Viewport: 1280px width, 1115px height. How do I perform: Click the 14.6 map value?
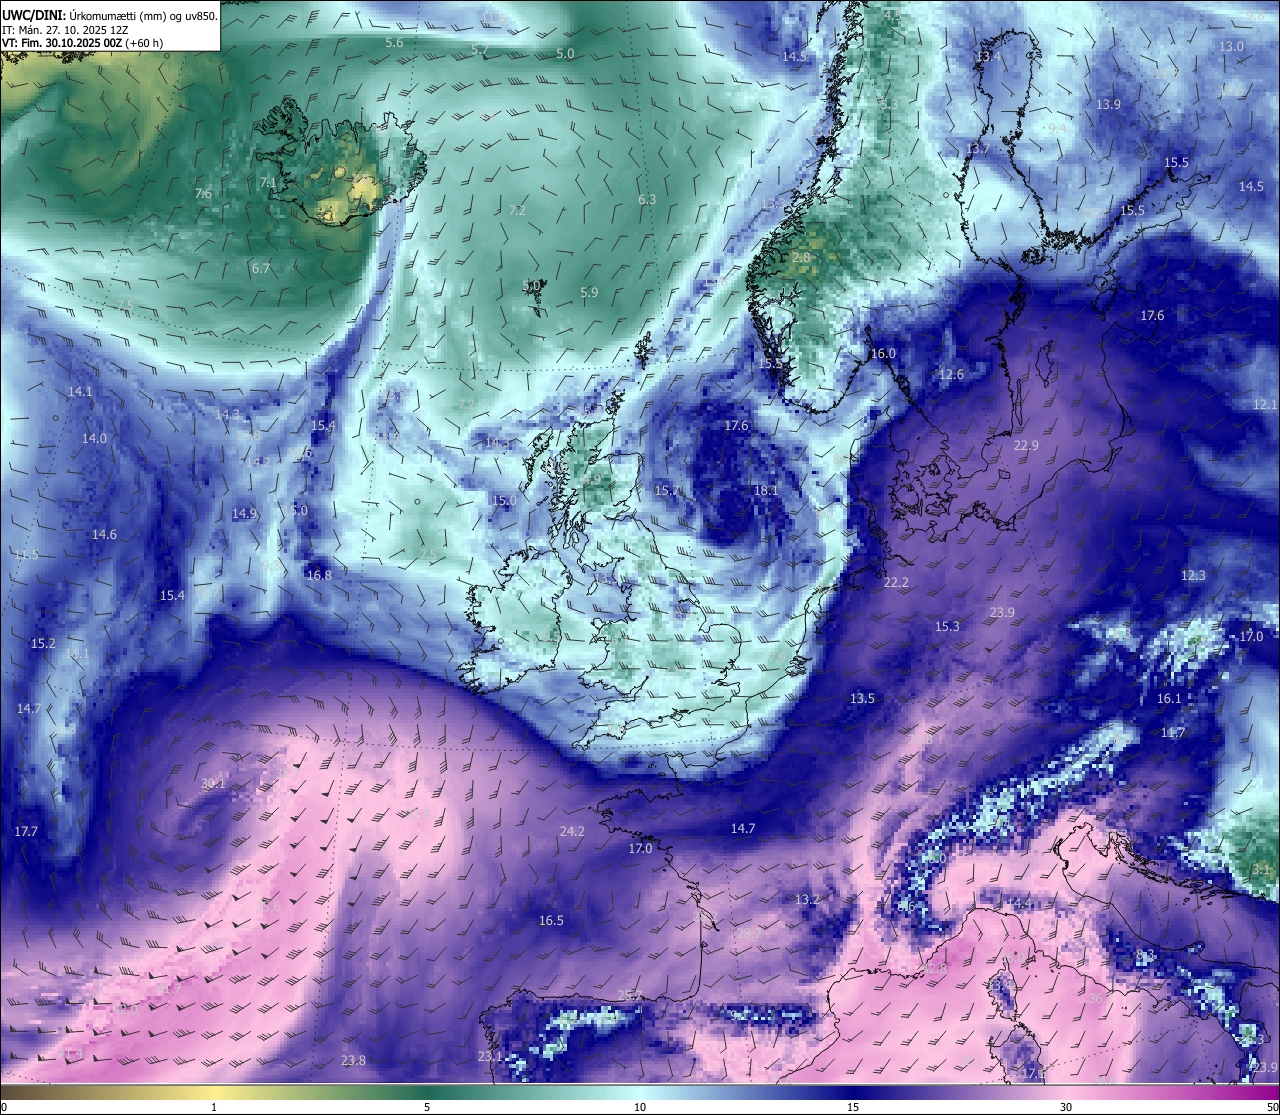point(104,534)
